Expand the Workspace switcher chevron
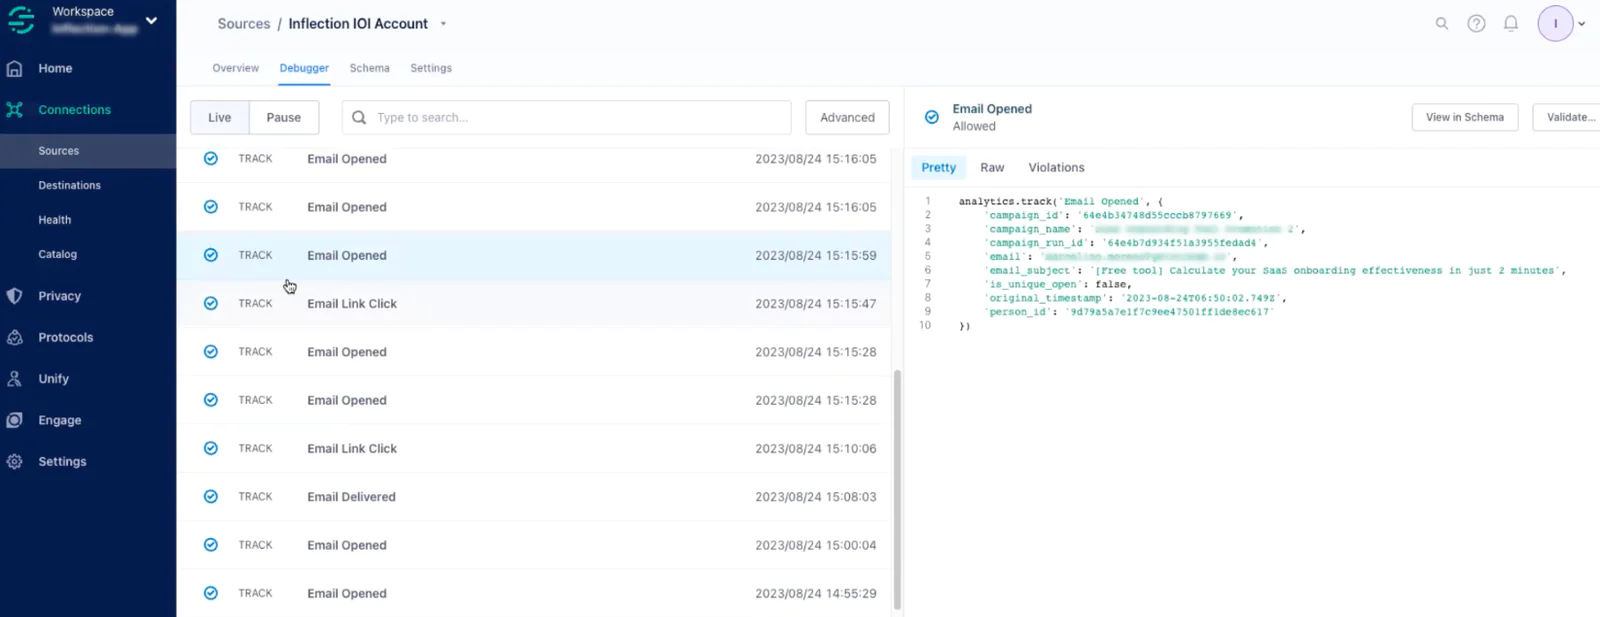The width and height of the screenshot is (1600, 617). (x=151, y=20)
